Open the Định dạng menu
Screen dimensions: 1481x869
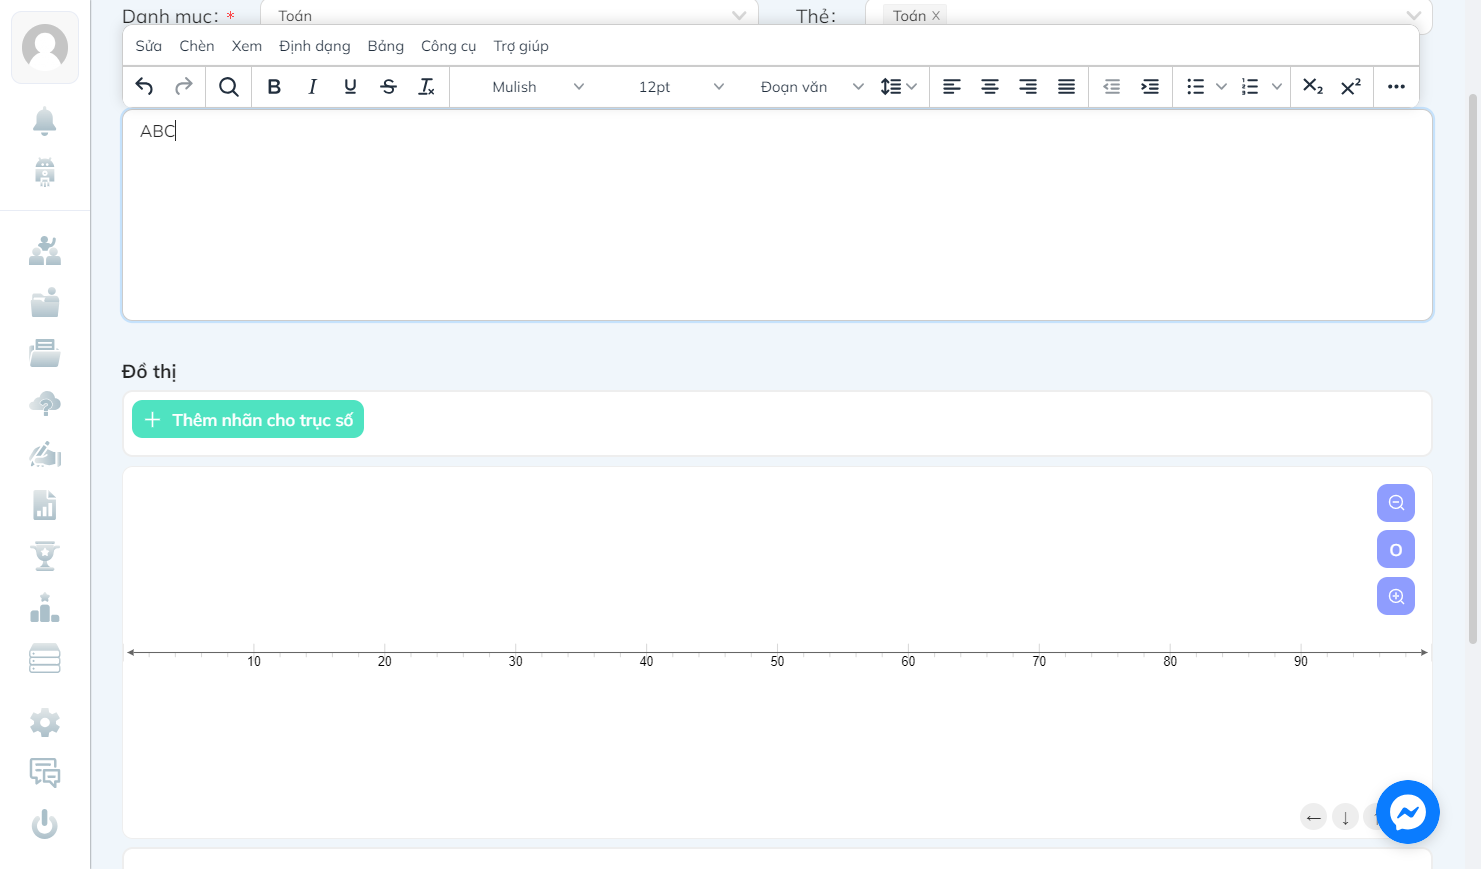click(x=315, y=46)
